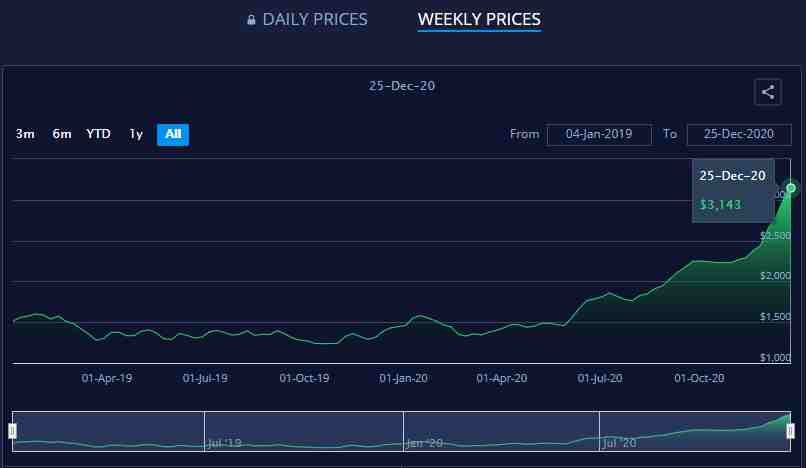Click the left handle of the range navigator
This screenshot has width=806, height=468.
point(13,431)
